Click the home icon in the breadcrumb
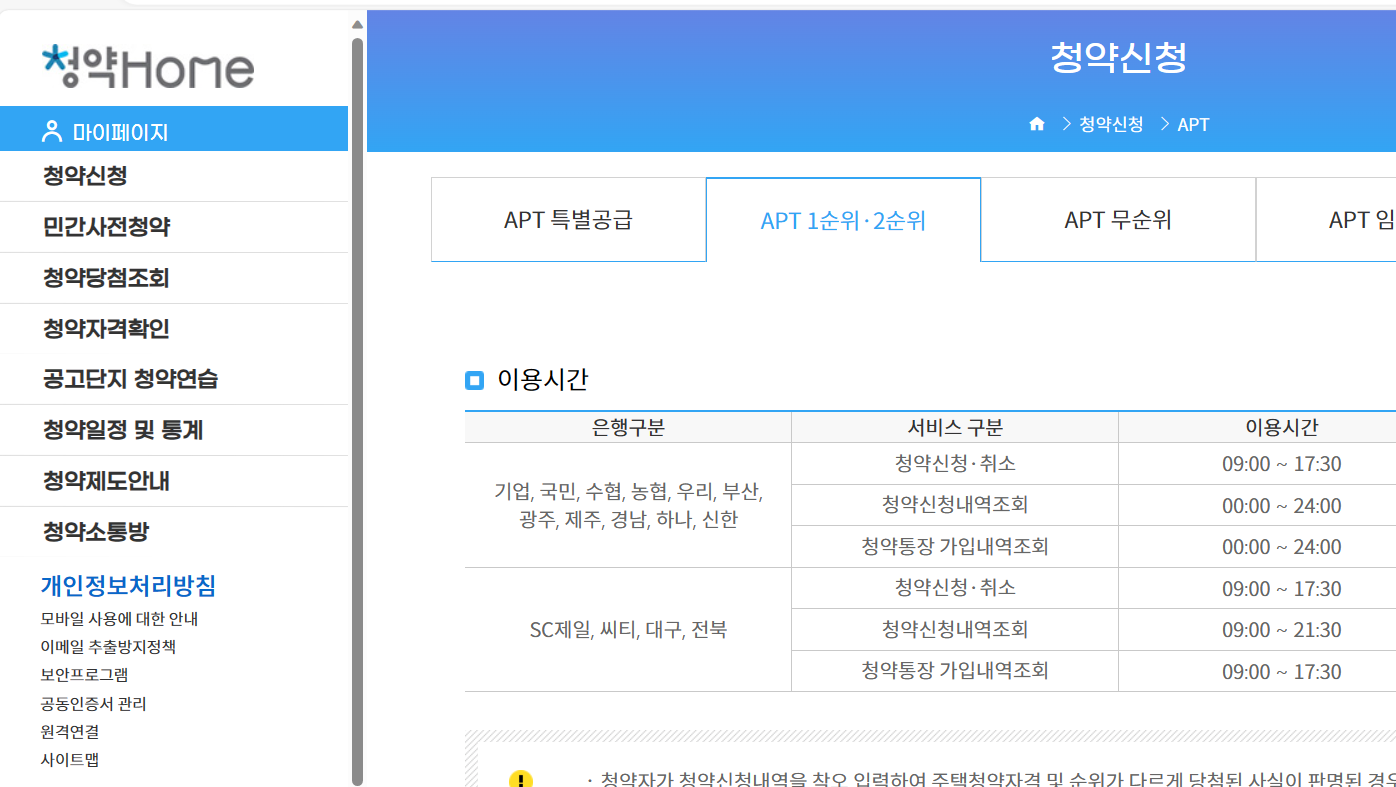This screenshot has height=787, width=1396. [1037, 124]
